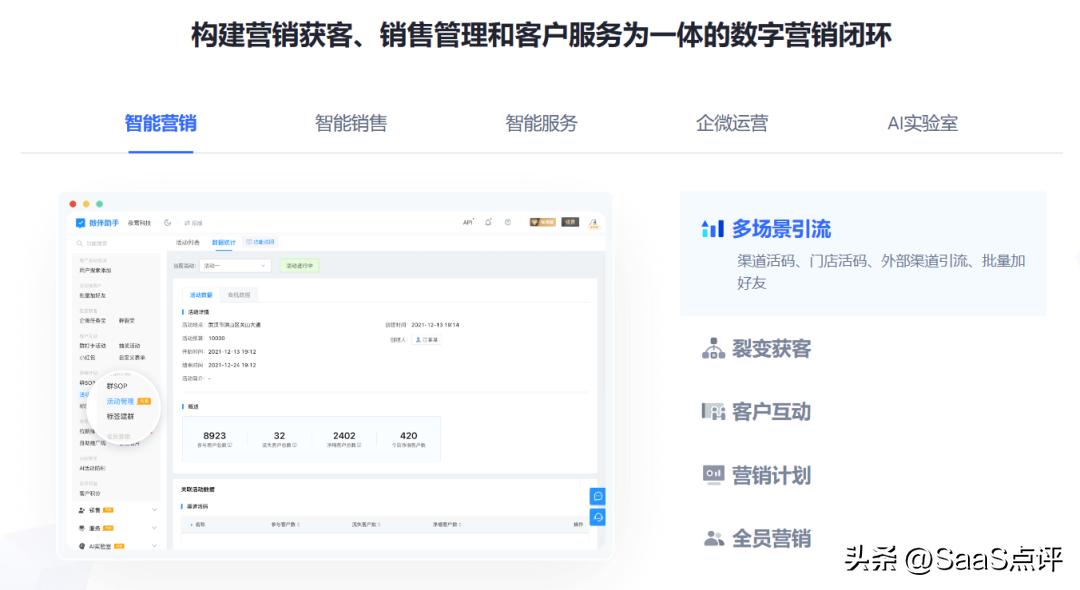Click the help question-mark icon in the header
Viewport: 1080px width, 590px height.
point(507,222)
